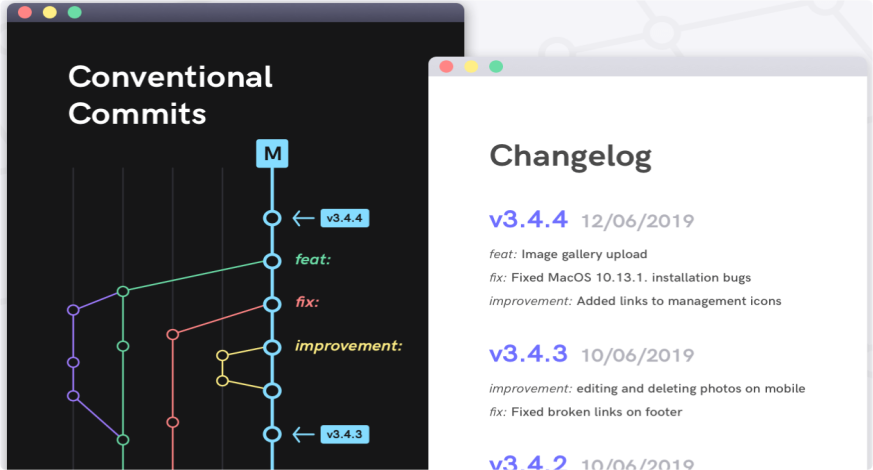Click the lower yellow branch commit node
Screen dimensions: 873x470
[x=222, y=381]
